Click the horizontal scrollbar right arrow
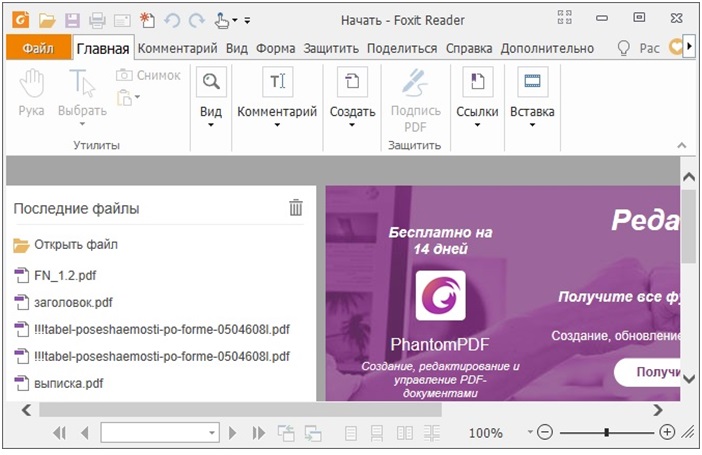The width and height of the screenshot is (702, 455). (x=658, y=409)
